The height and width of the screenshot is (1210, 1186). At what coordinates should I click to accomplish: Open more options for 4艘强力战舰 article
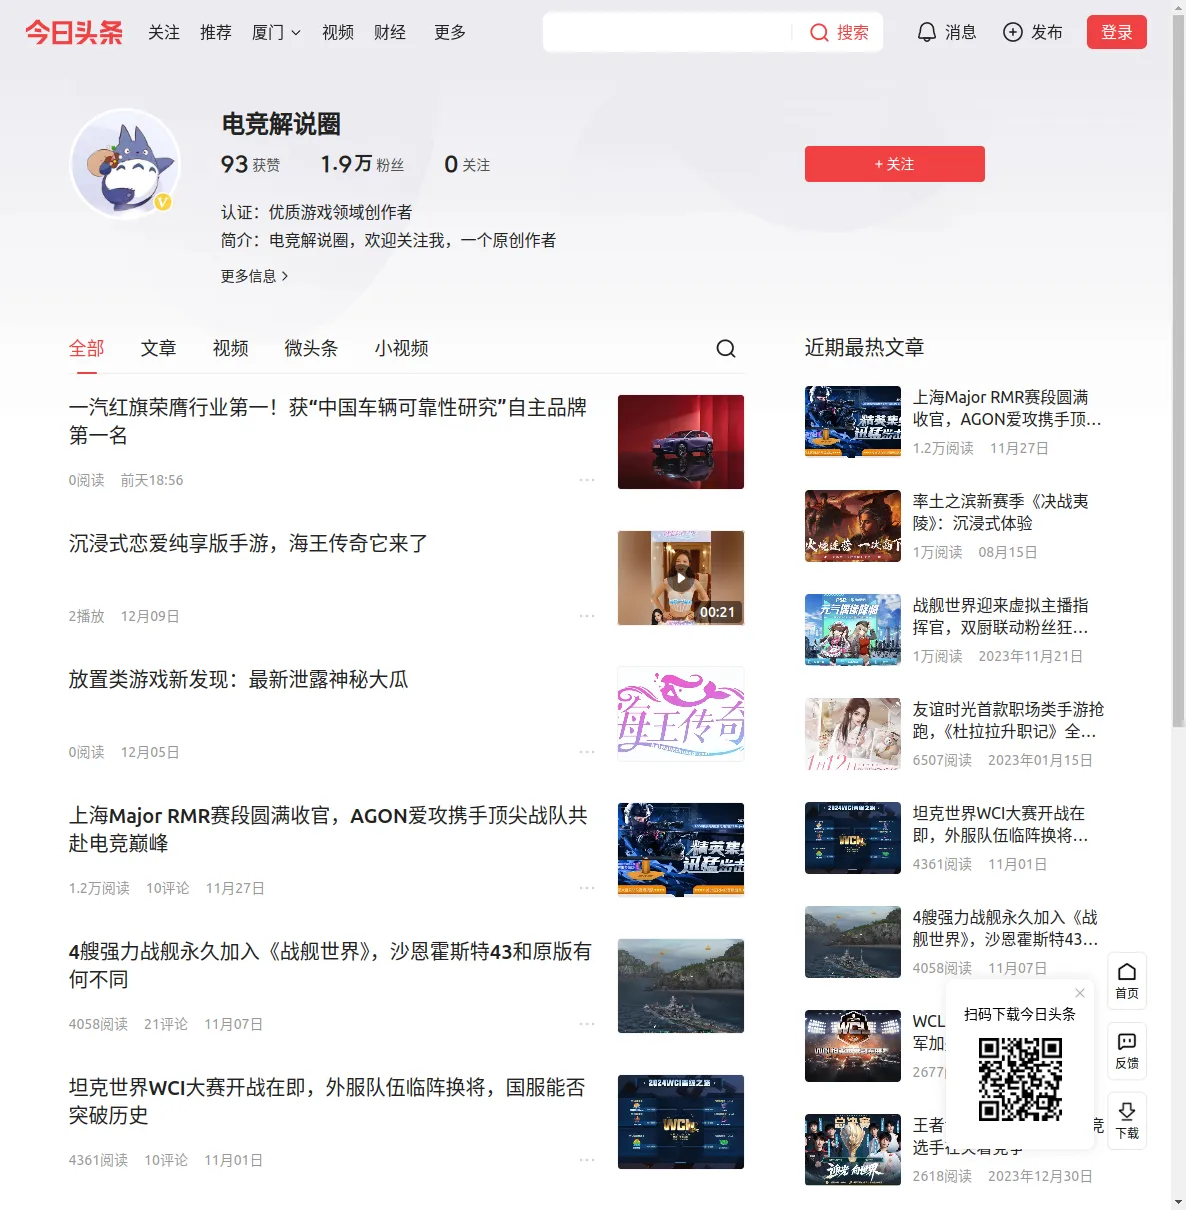(587, 1024)
